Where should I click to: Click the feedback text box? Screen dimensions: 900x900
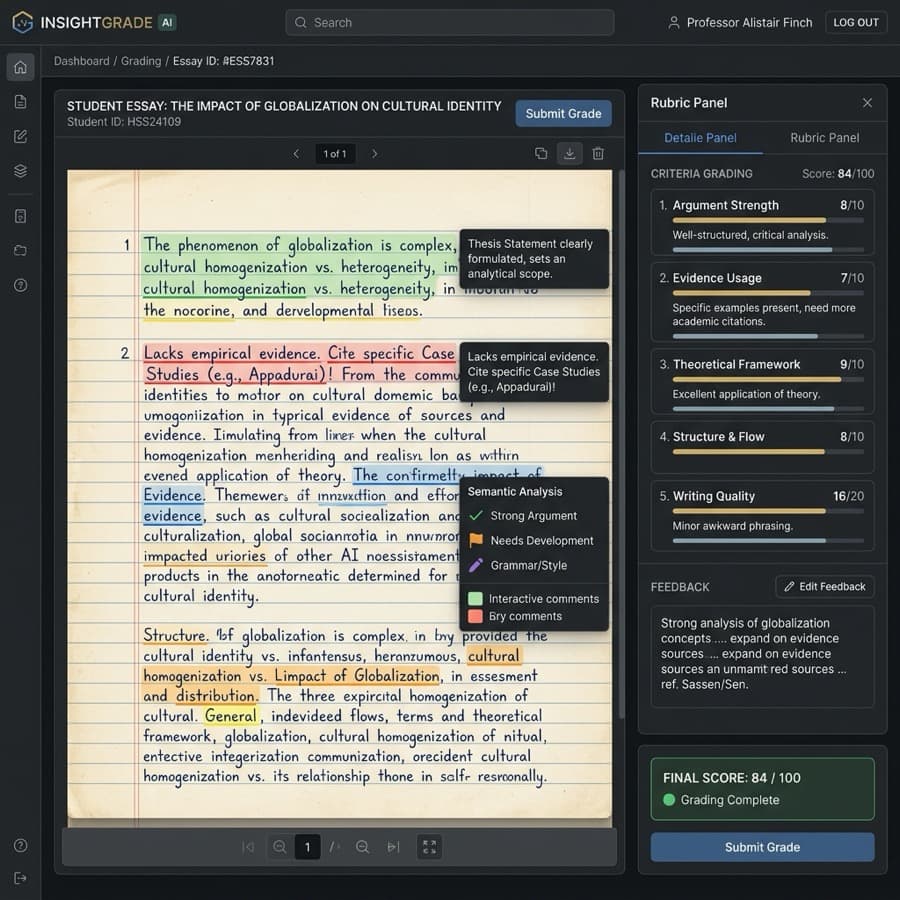click(x=762, y=656)
